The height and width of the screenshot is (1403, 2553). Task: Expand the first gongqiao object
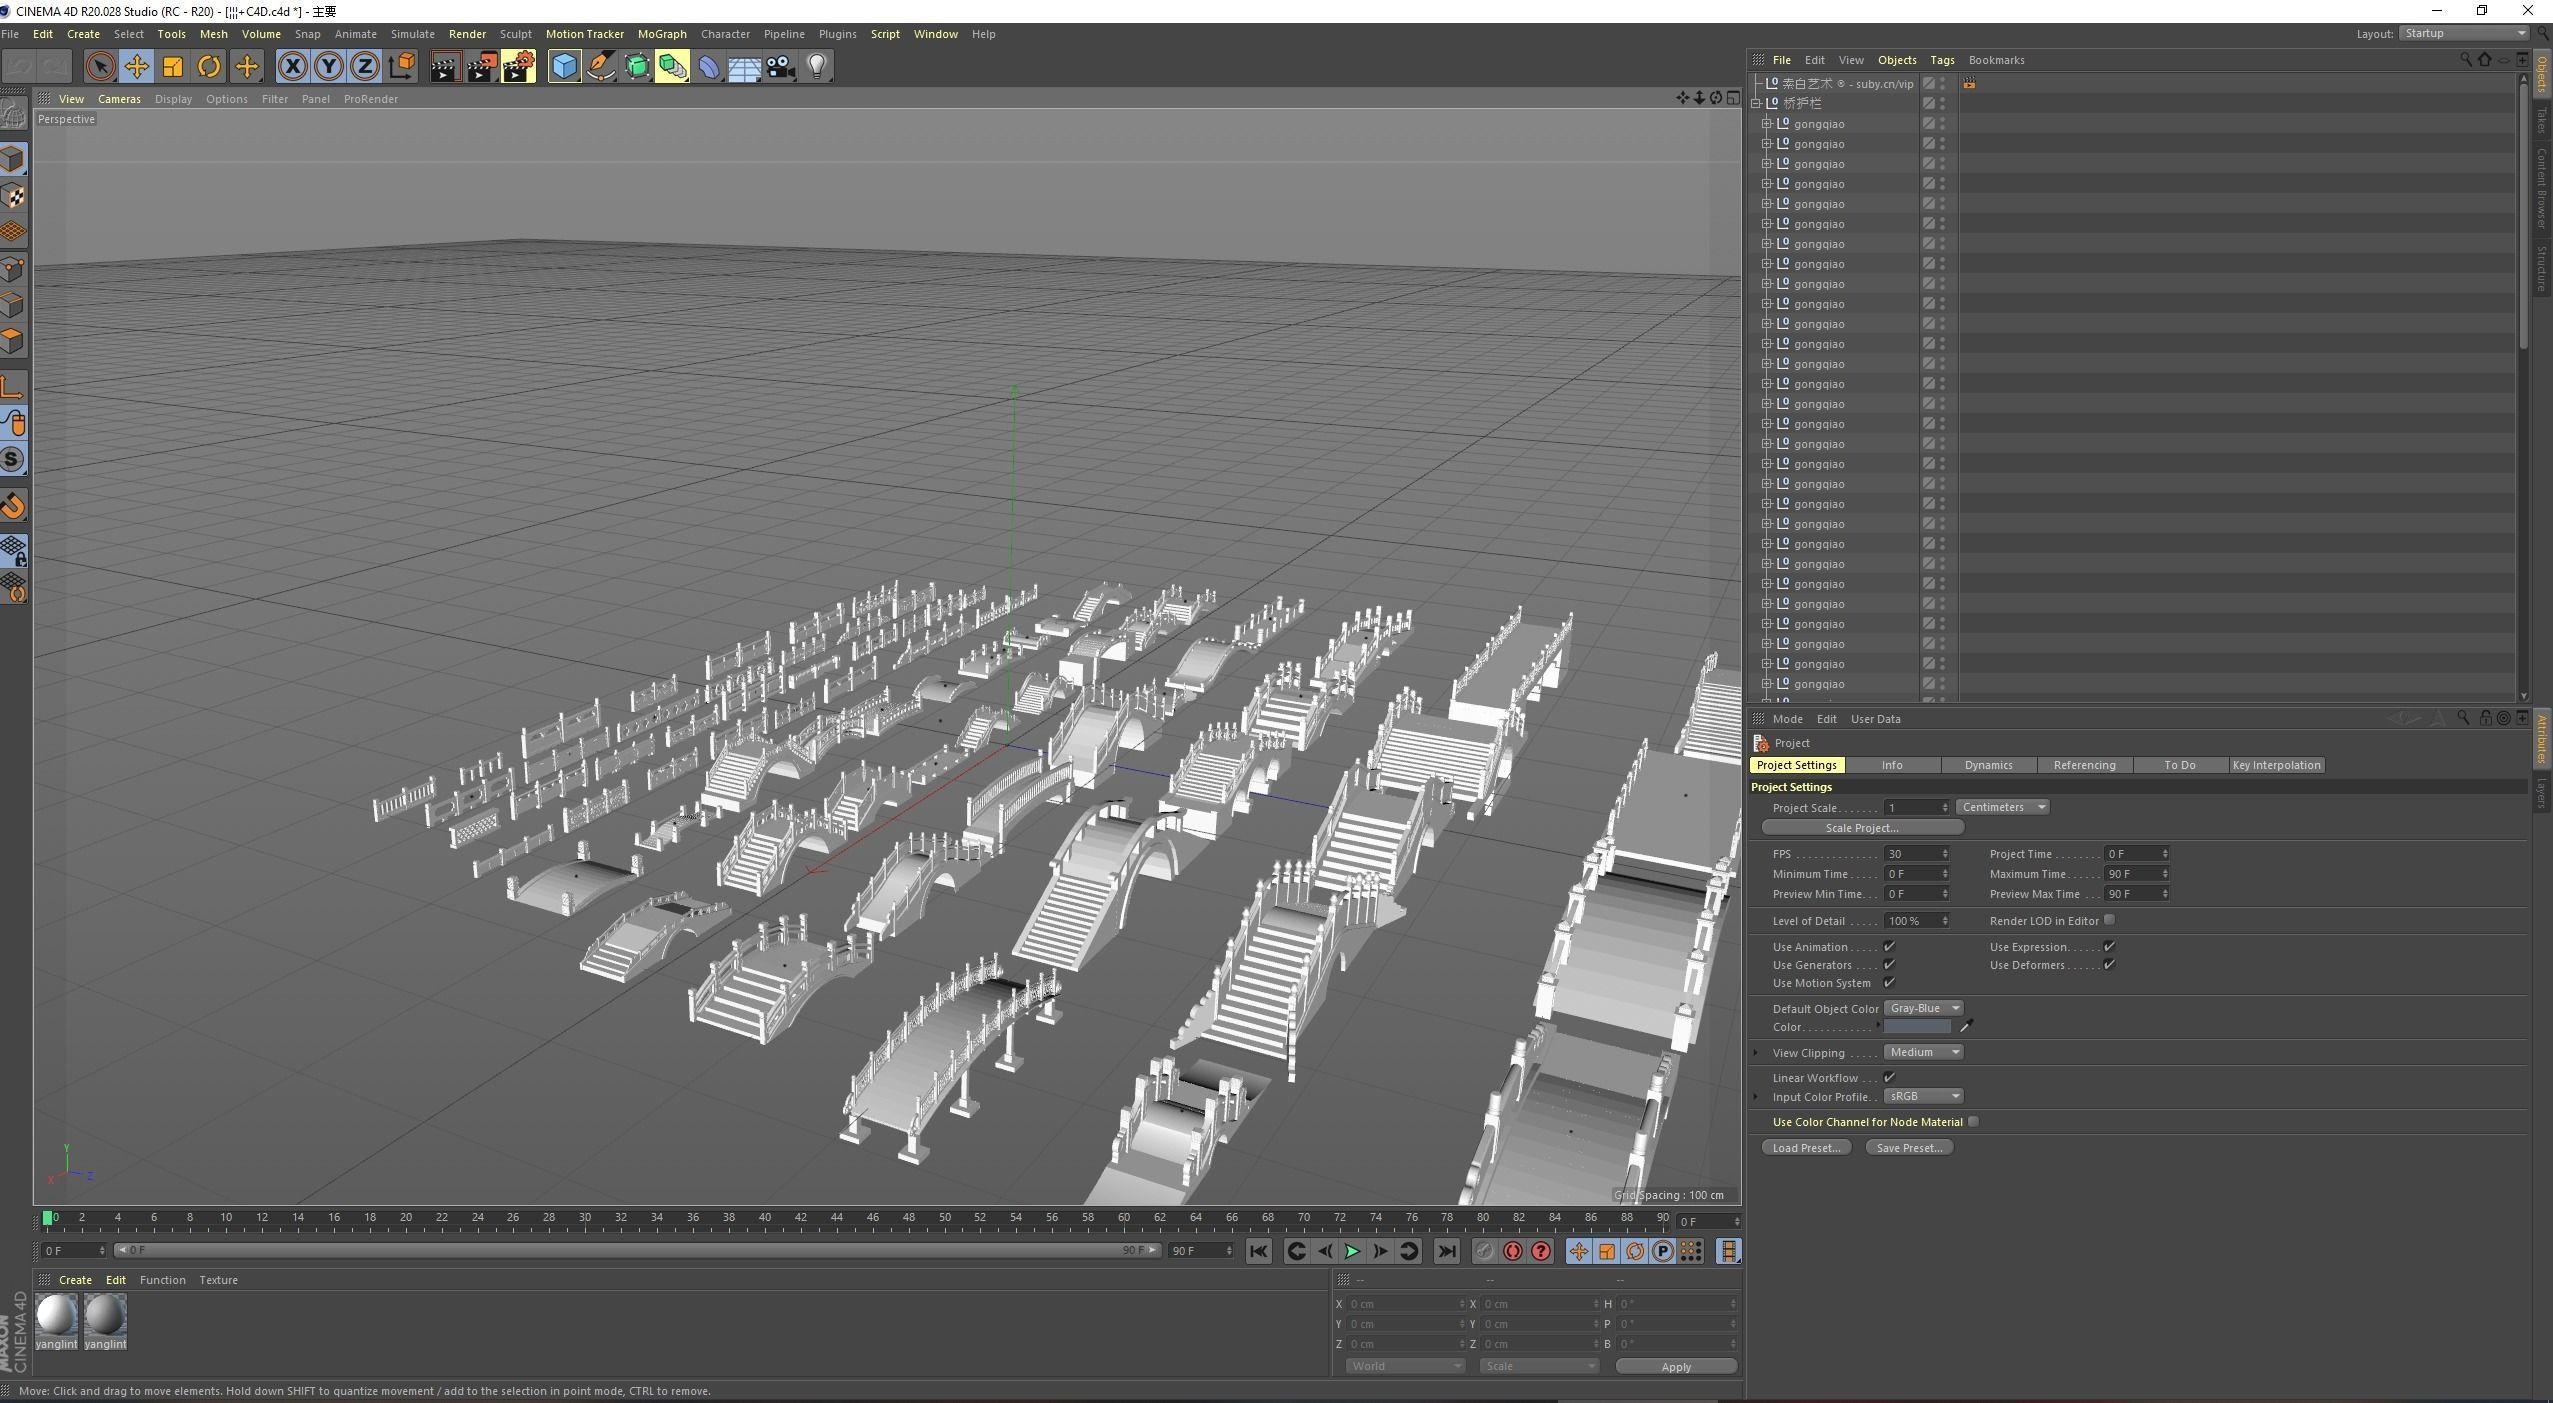[x=1766, y=124]
